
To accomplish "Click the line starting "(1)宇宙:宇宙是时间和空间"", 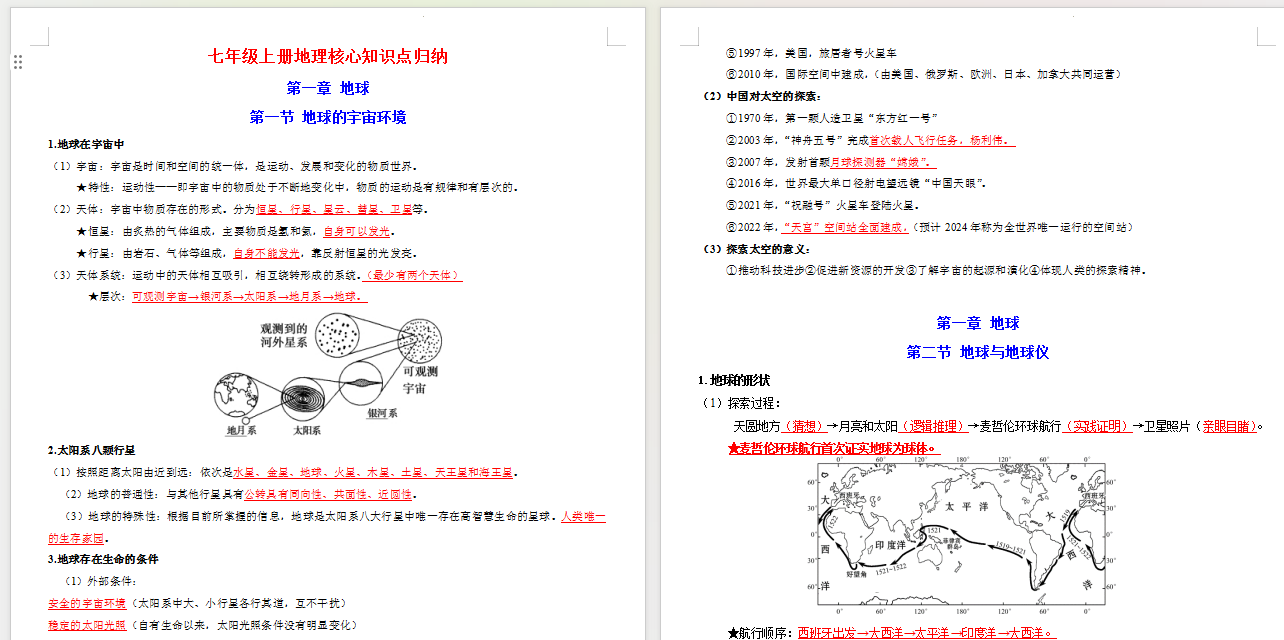I will (x=234, y=166).
